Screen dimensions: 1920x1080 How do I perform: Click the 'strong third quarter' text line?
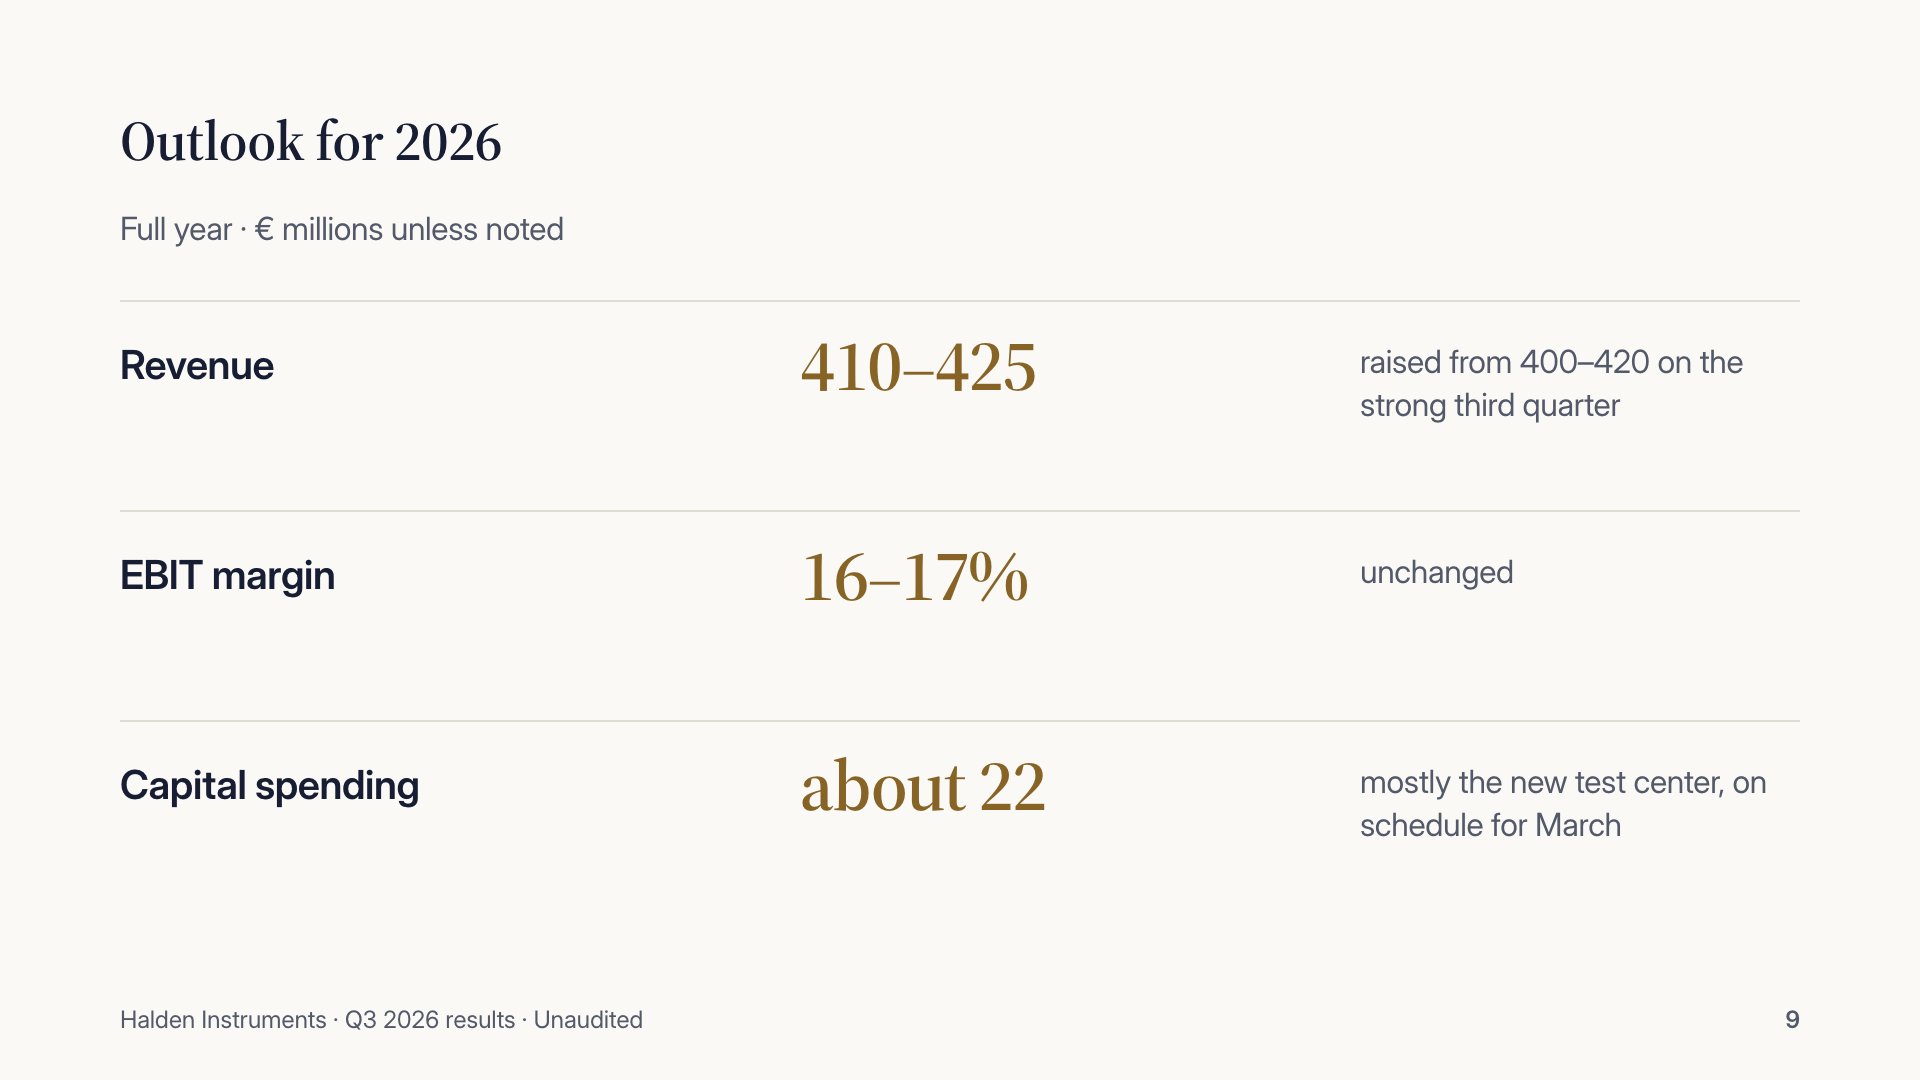(x=1490, y=406)
